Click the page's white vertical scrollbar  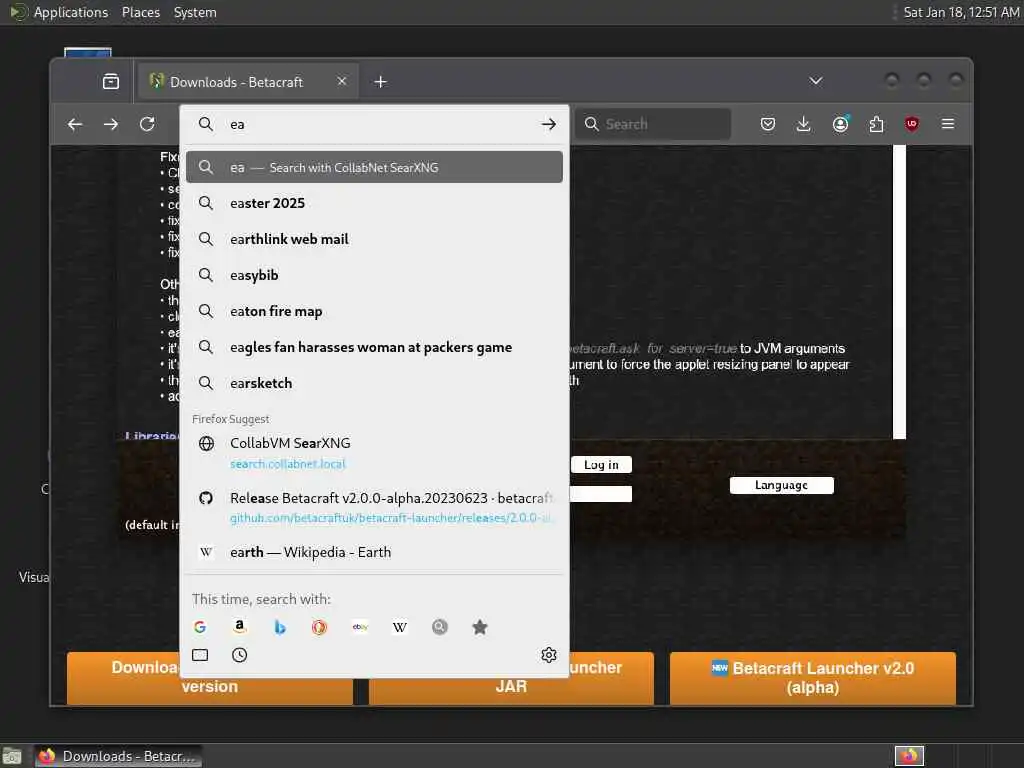click(x=899, y=292)
